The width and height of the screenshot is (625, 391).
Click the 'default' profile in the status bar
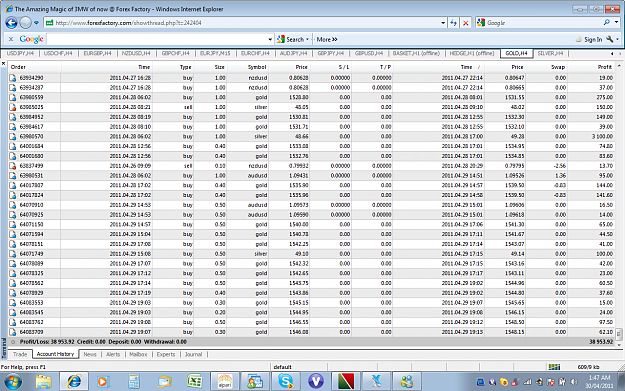(x=283, y=367)
